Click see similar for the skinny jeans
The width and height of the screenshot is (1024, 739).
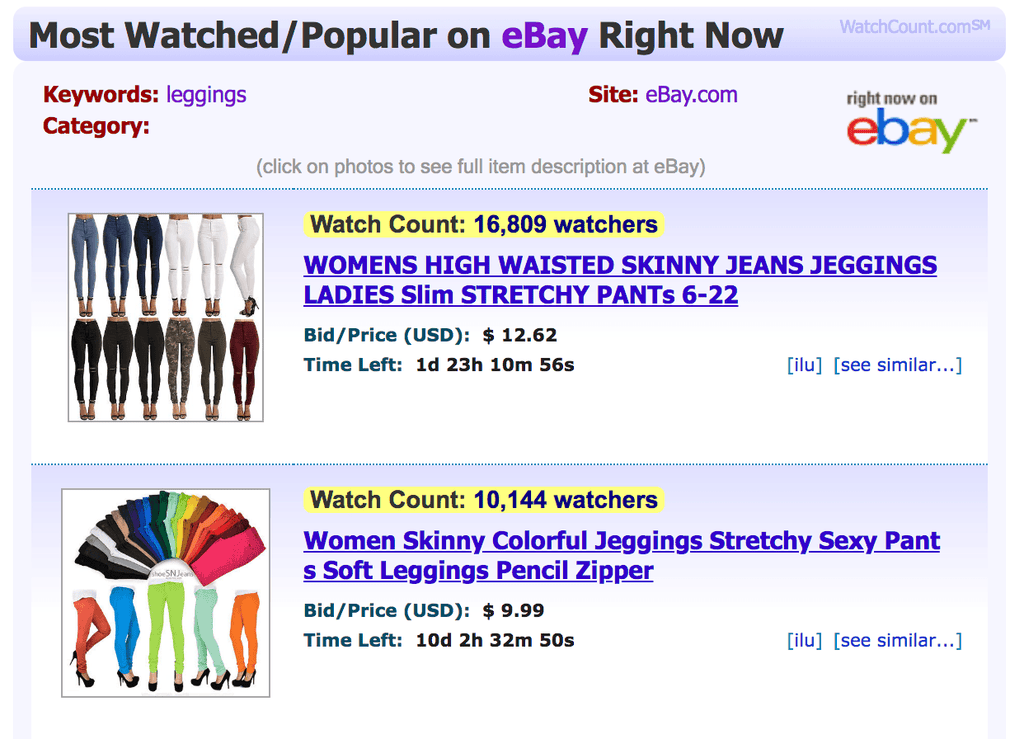[897, 365]
